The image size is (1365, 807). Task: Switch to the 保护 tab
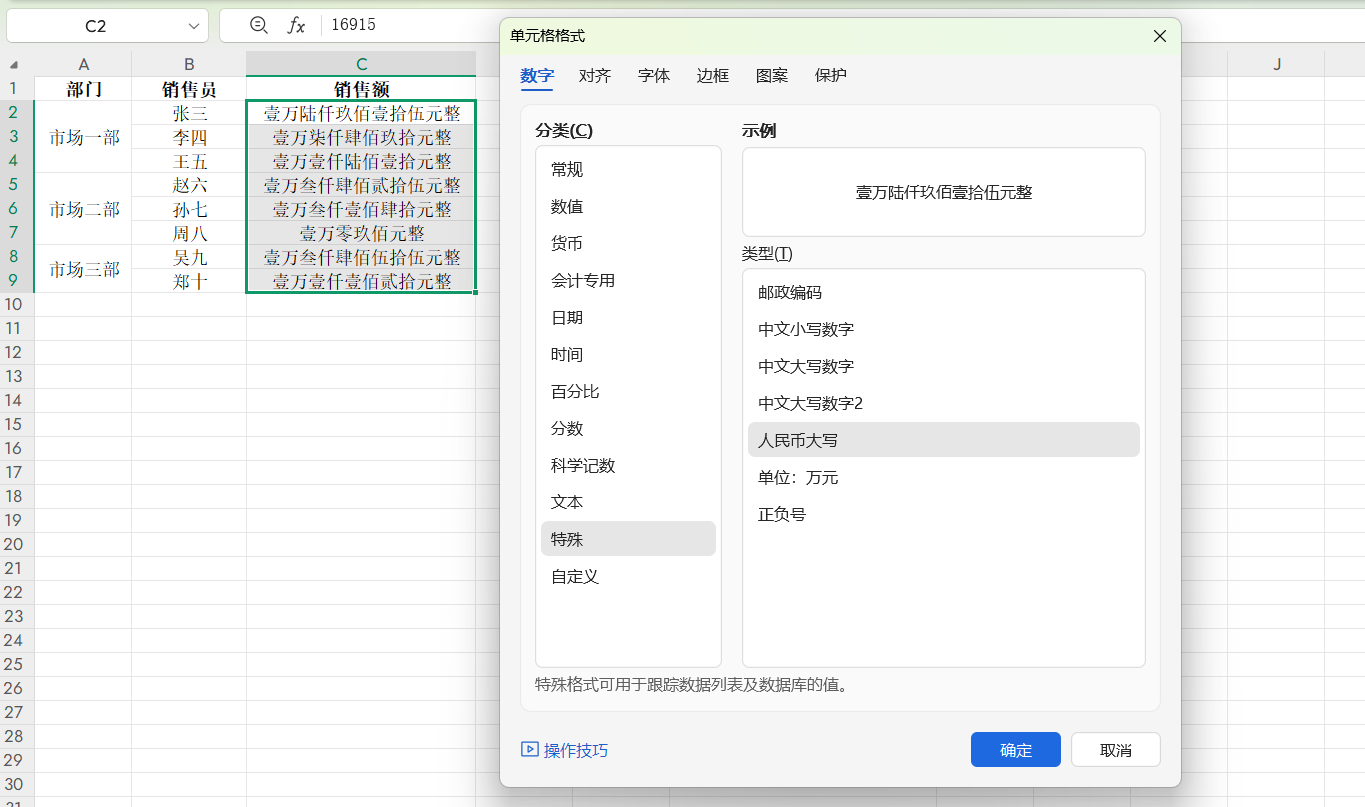click(830, 75)
